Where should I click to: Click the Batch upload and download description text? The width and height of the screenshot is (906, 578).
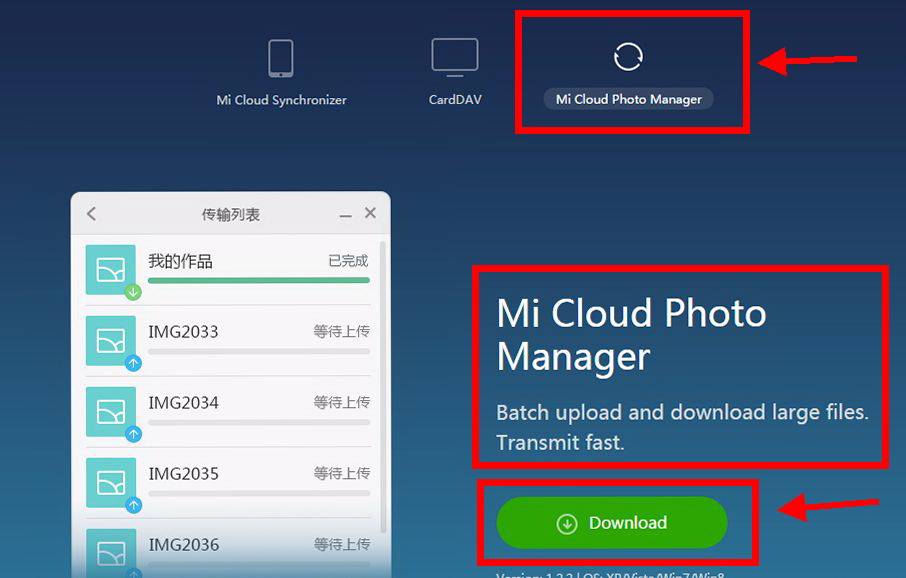tap(682, 427)
